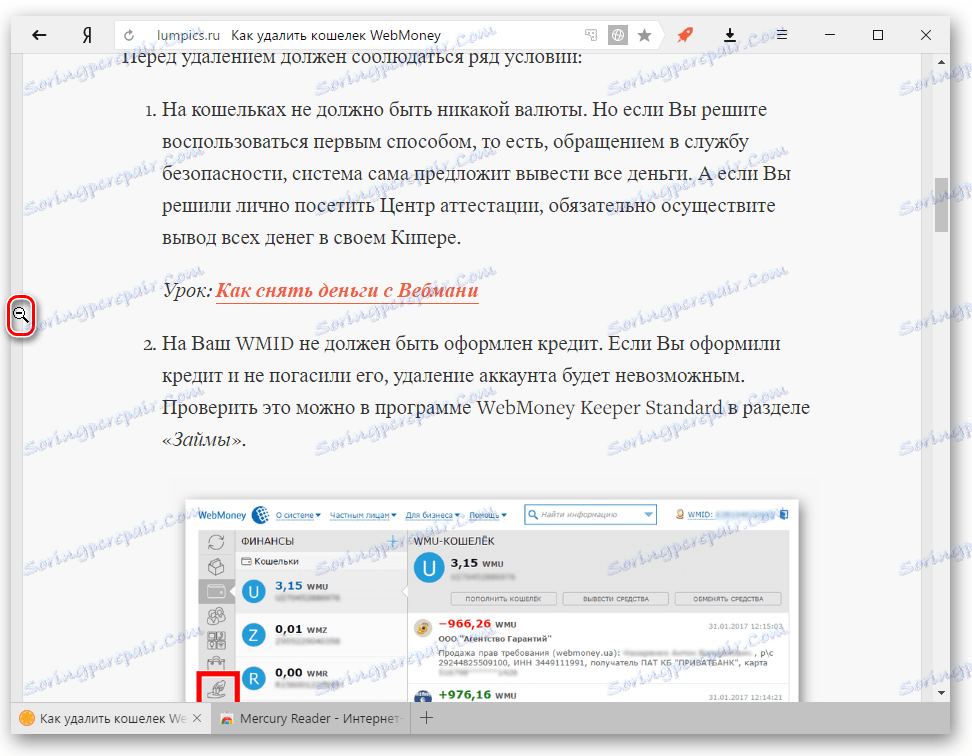This screenshot has width=972, height=756.
Task: Click the zoom-out magnifier on left edge
Action: point(21,316)
